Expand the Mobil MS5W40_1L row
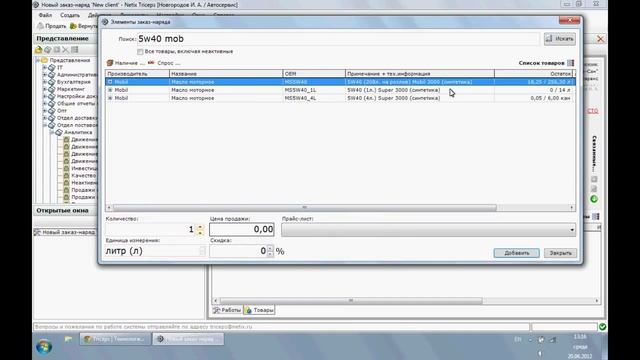 click(x=110, y=90)
